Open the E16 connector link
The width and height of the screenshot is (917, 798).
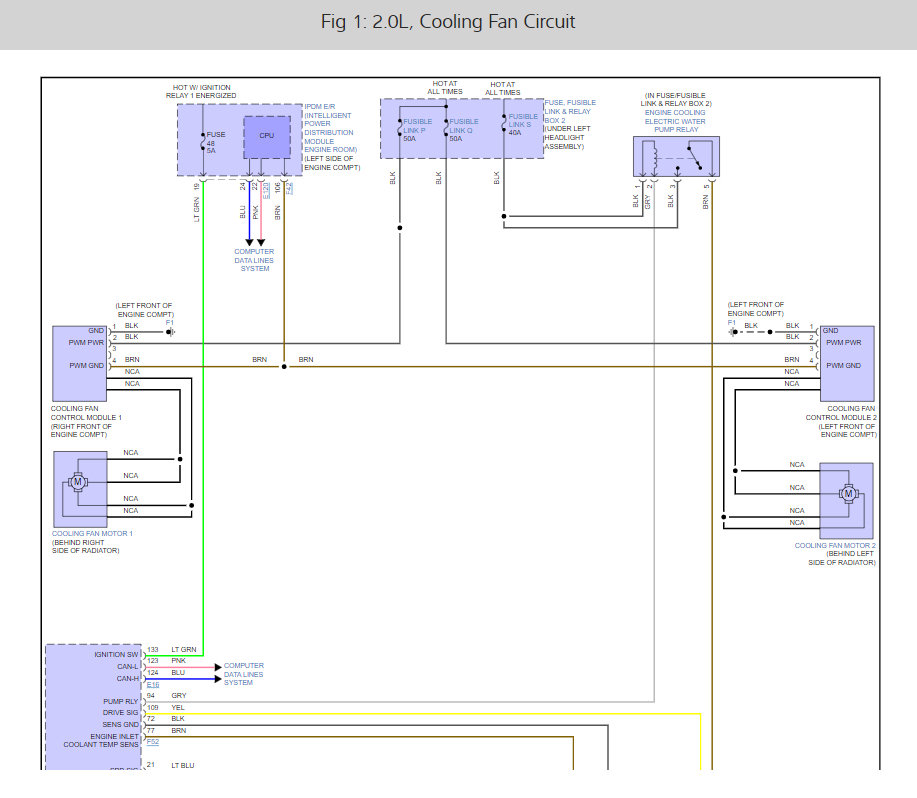(153, 685)
